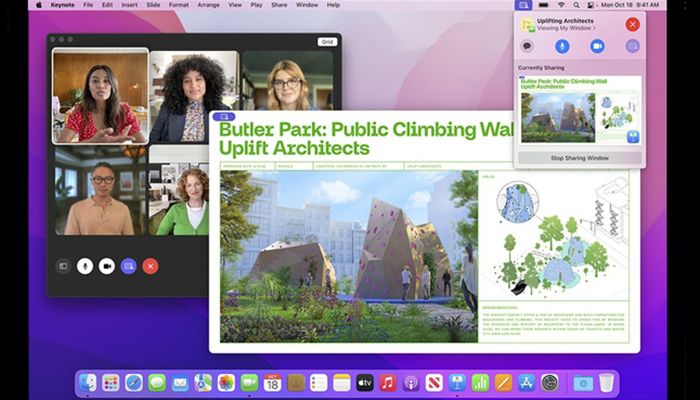Open the Slide menu
Screen dimensions: 700x400
153,5
